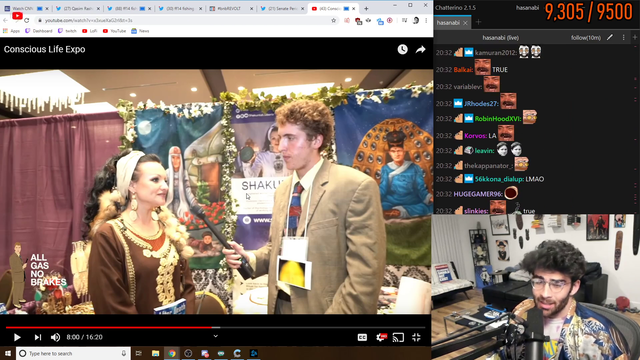
Task: Click the extension icon right of bookmark star
Action: 347,20
